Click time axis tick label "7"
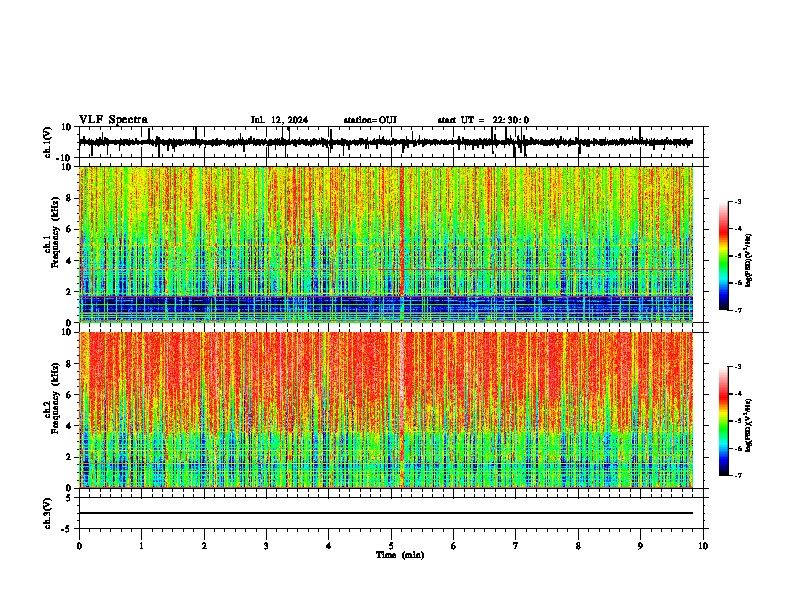This screenshot has height=612, width=792. coord(516,546)
